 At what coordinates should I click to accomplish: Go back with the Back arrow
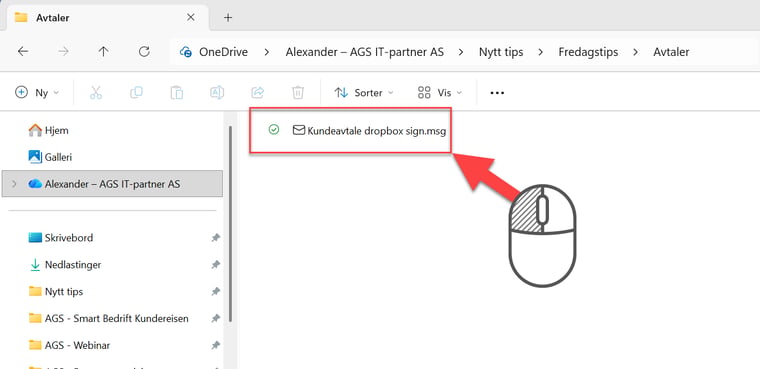tap(23, 52)
